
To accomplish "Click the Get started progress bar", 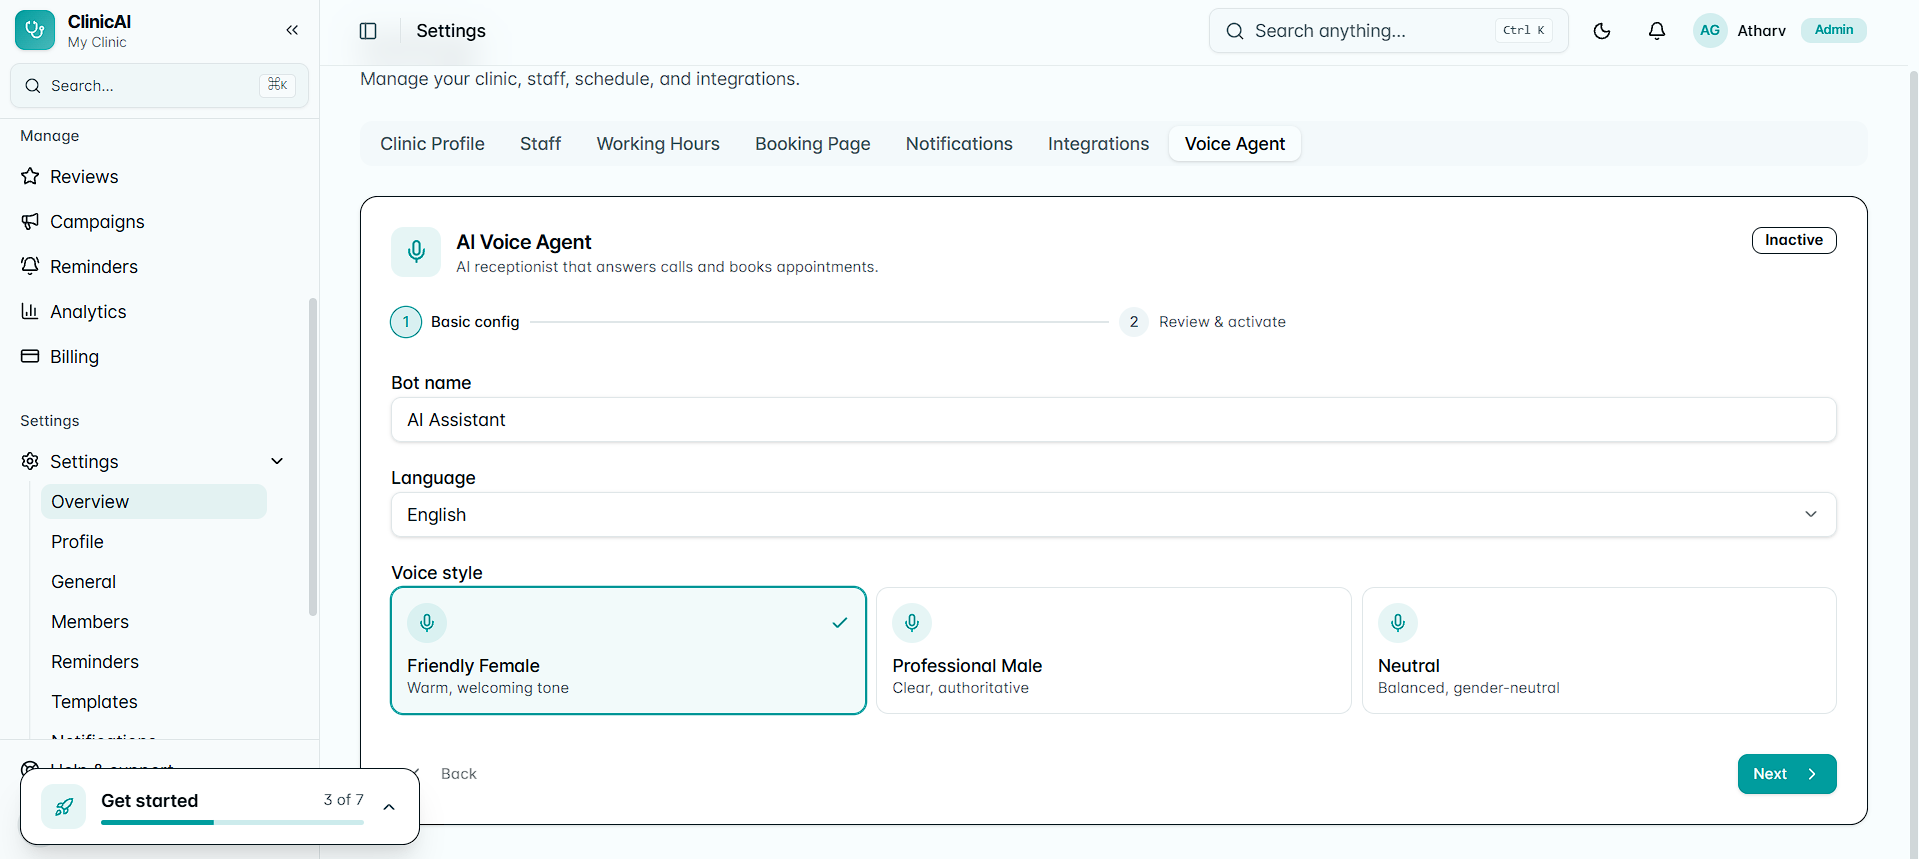I will tap(232, 822).
